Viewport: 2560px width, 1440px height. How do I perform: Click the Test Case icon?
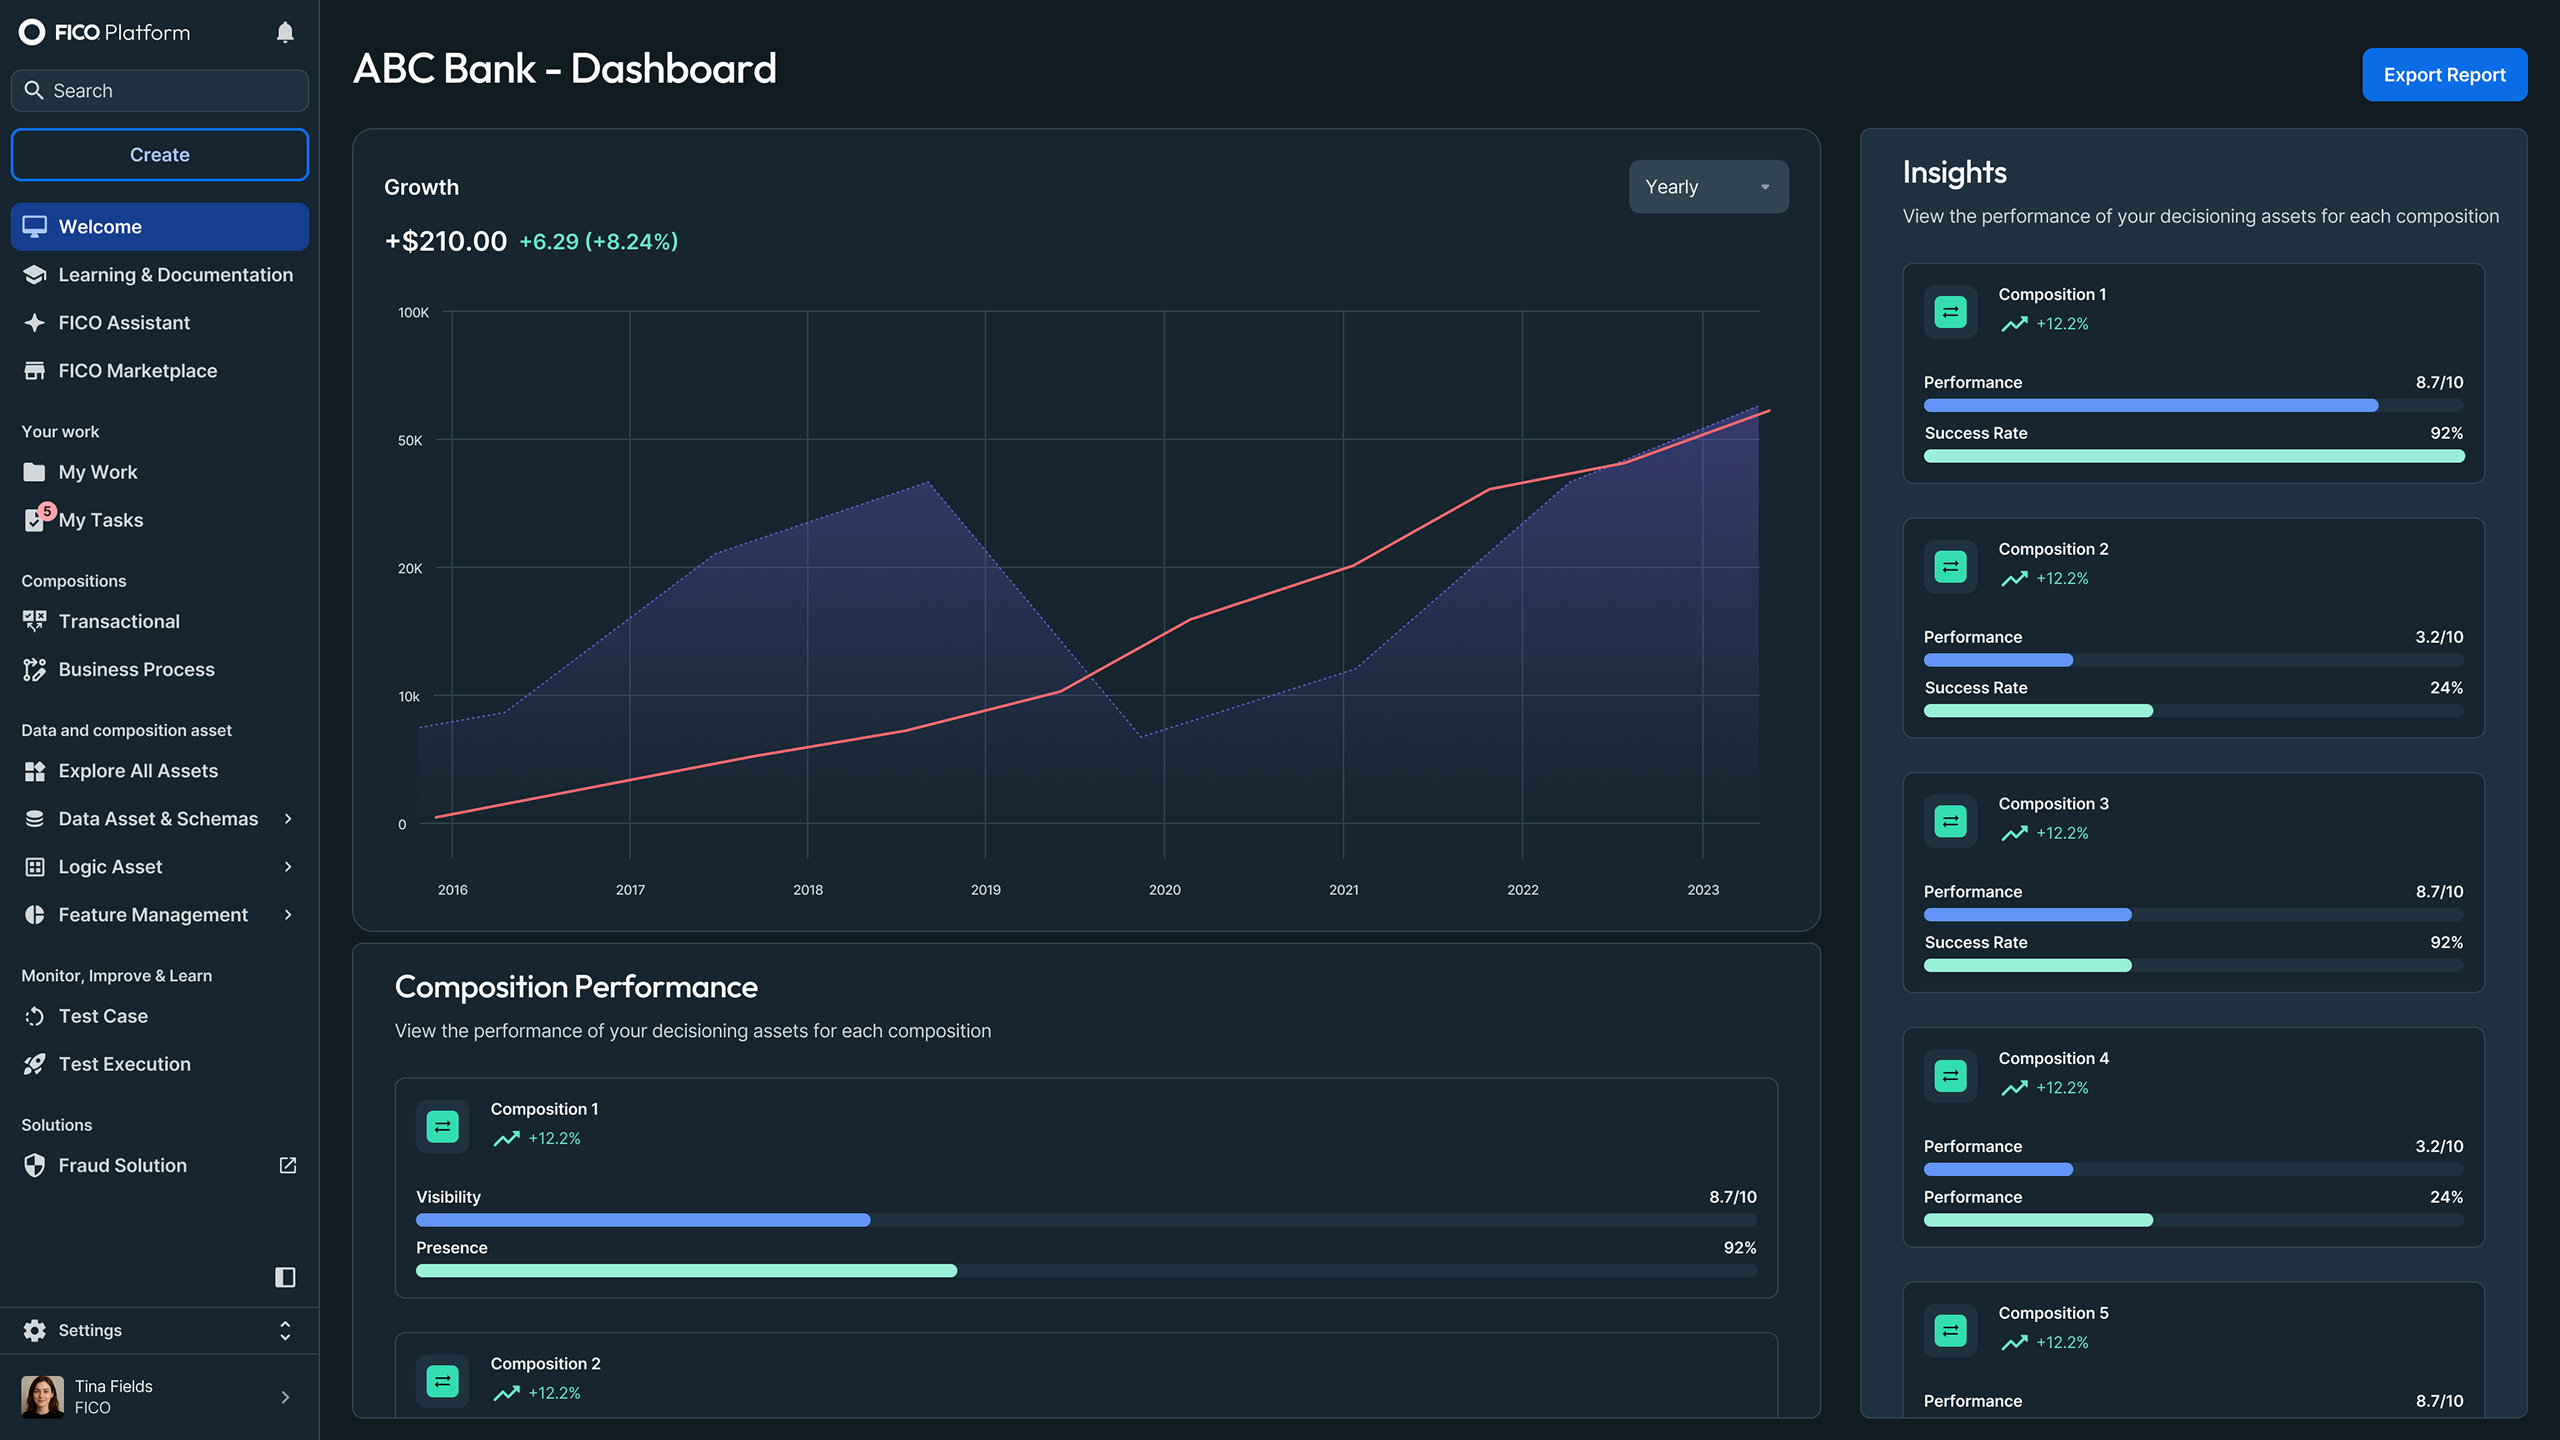click(34, 1016)
